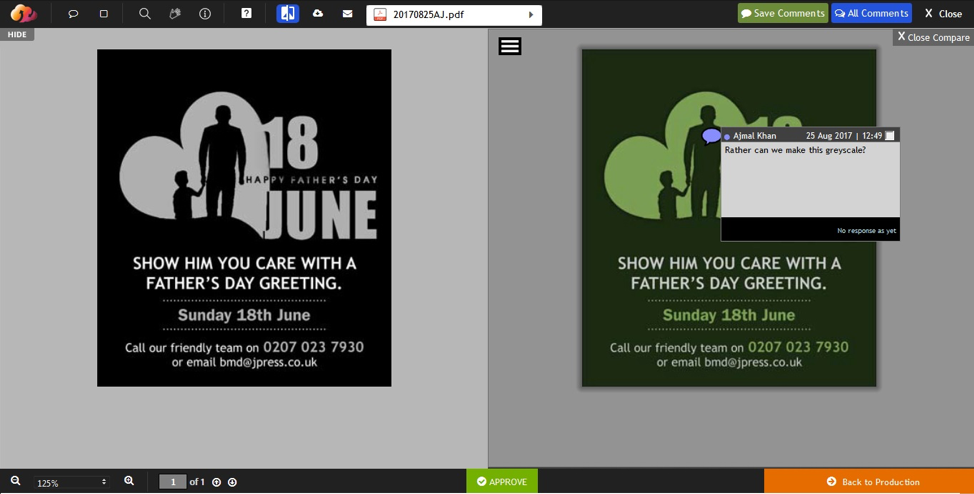Click Back to Production button
974x494 pixels.
(x=869, y=482)
